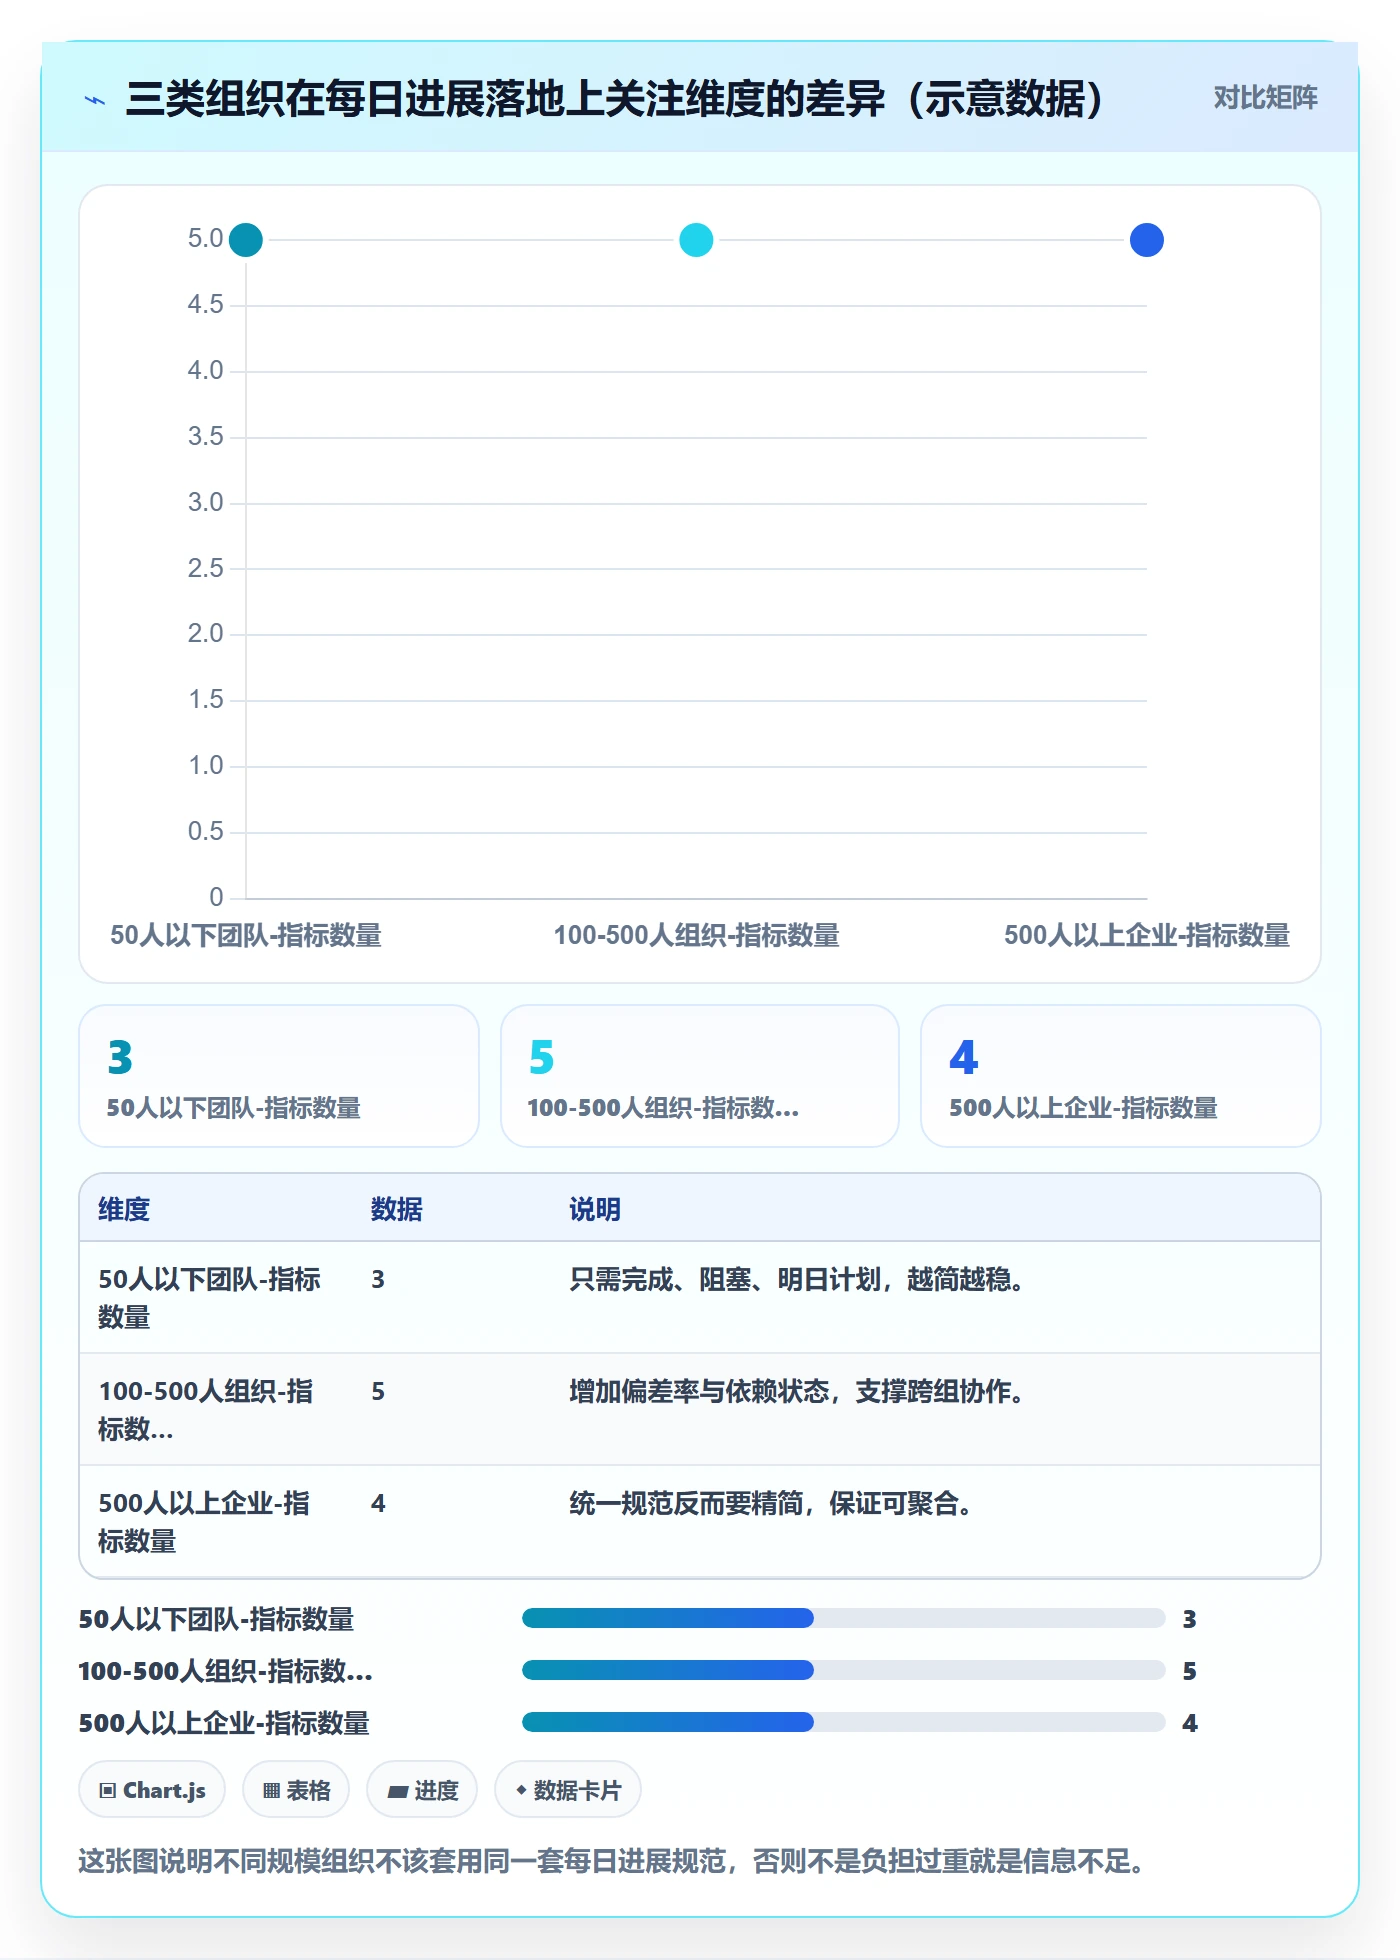Click the progress row label 50人以下团队-指标数量
The height and width of the screenshot is (1960, 1400).
click(217, 1620)
